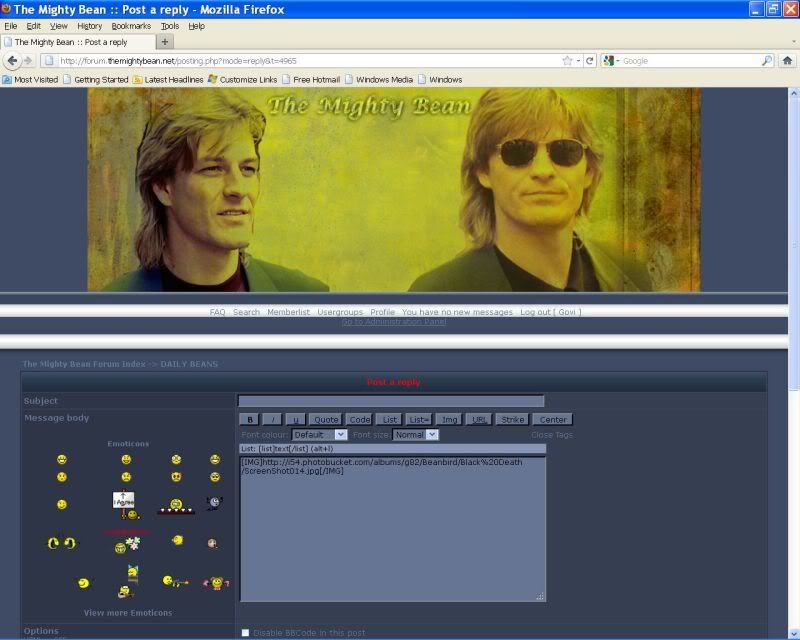Open the Most Visited bookmarks folder
Viewport: 800px width, 640px height.
30,80
